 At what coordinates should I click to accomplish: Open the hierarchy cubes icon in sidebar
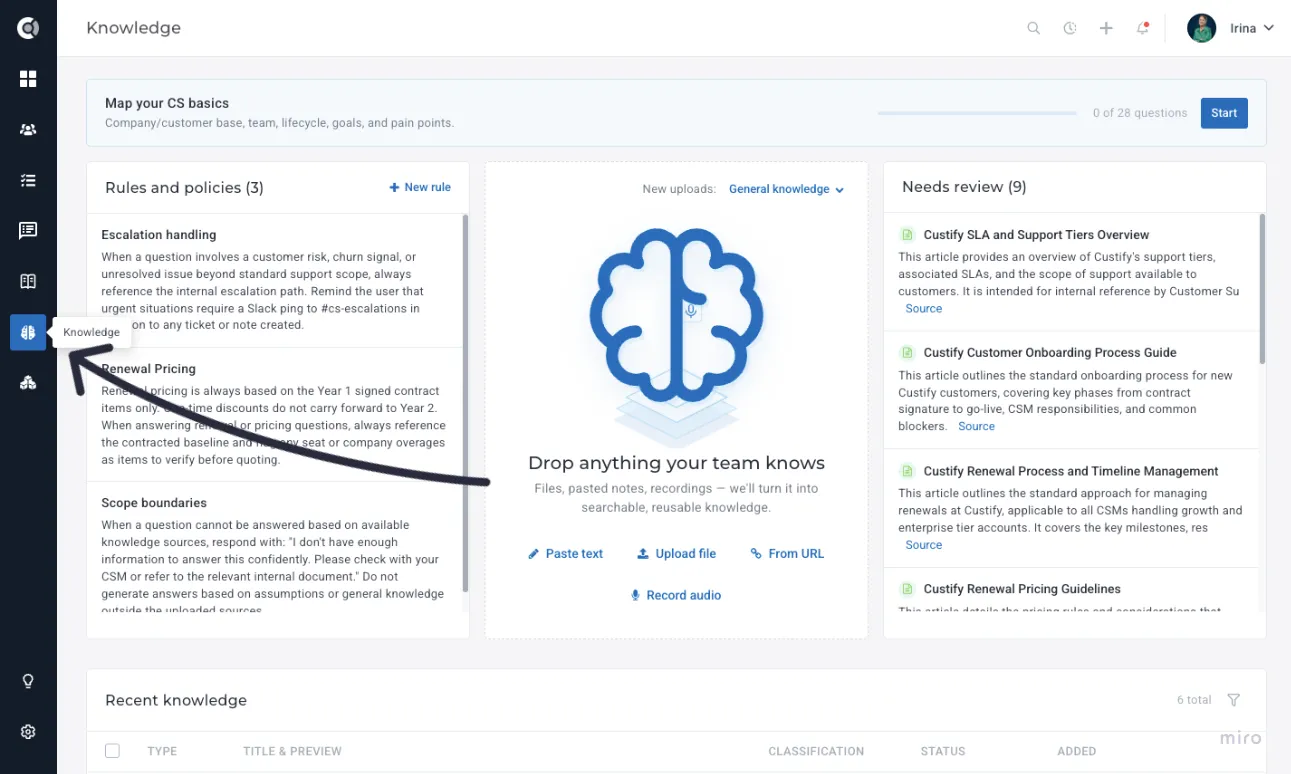click(x=28, y=383)
